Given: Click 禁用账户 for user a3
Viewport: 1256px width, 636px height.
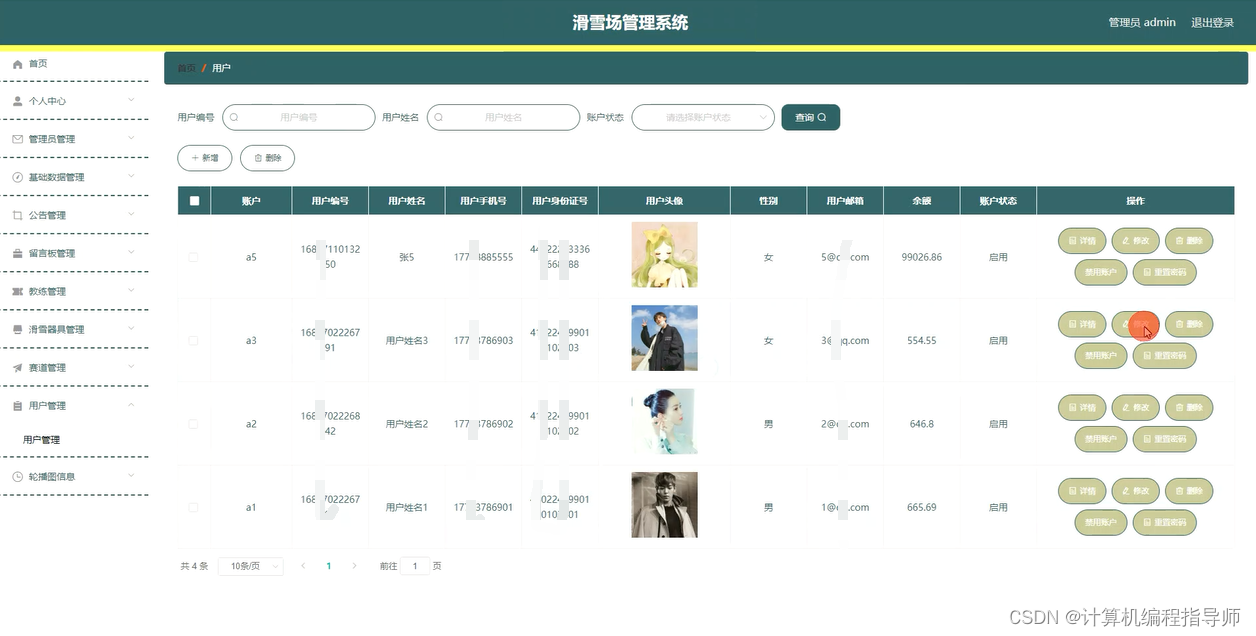Looking at the screenshot, I should (x=1100, y=355).
